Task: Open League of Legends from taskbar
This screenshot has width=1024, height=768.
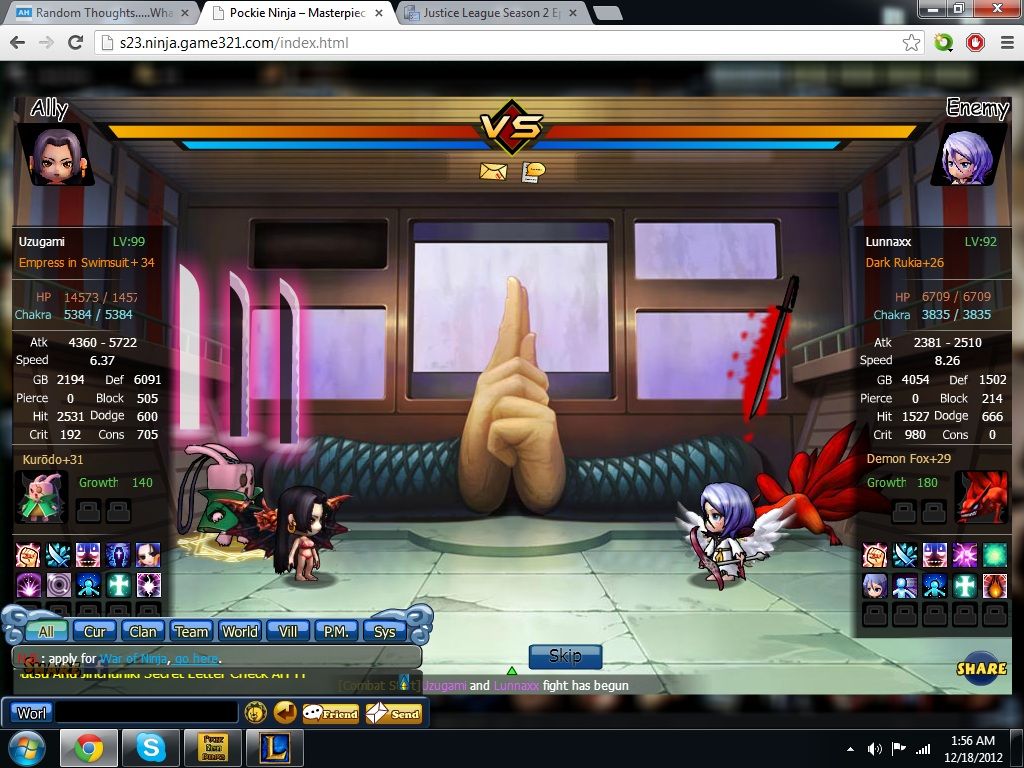Action: click(x=274, y=748)
